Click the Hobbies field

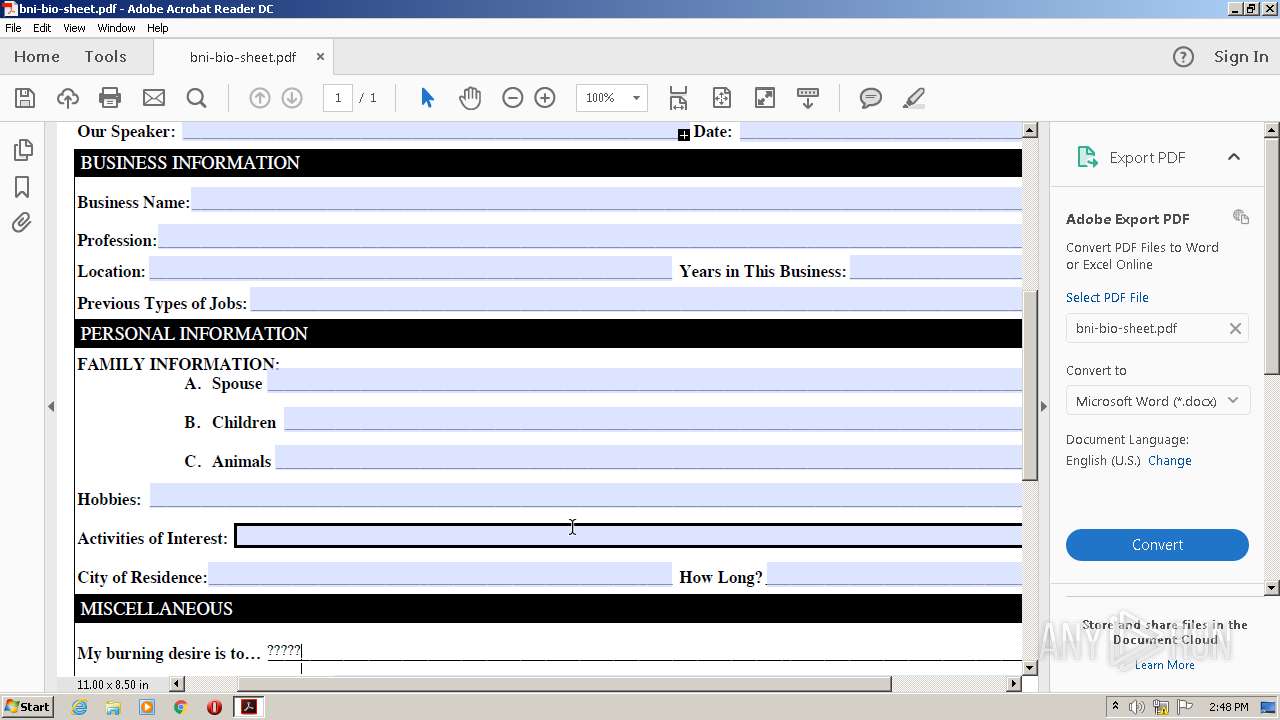click(586, 496)
